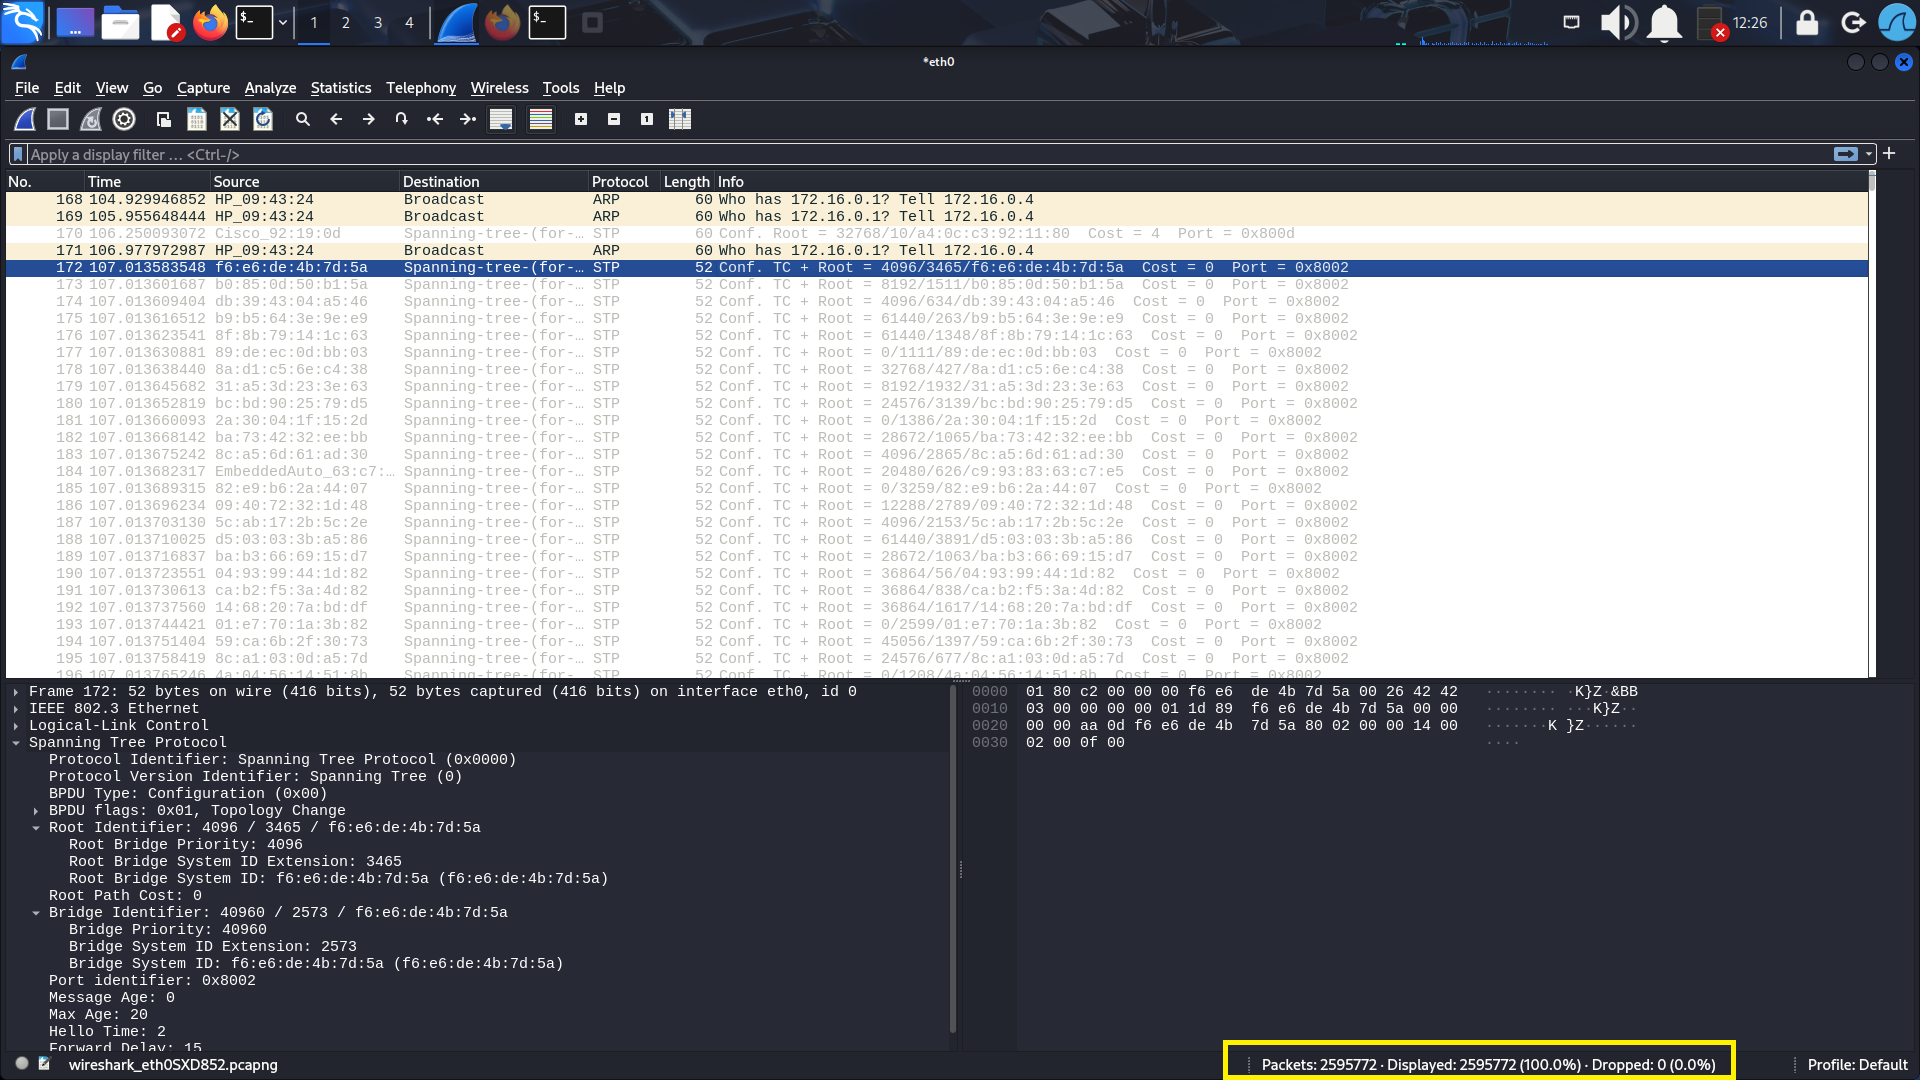Switch to workspace 2

tap(346, 22)
